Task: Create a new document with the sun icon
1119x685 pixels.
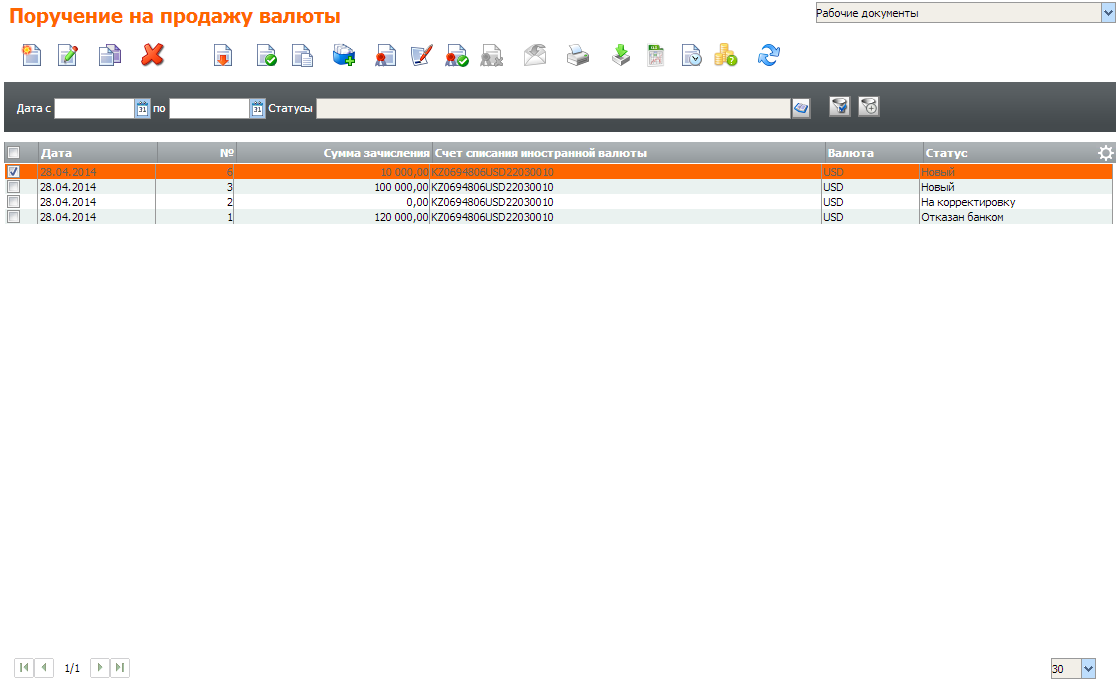Action: pos(31,55)
